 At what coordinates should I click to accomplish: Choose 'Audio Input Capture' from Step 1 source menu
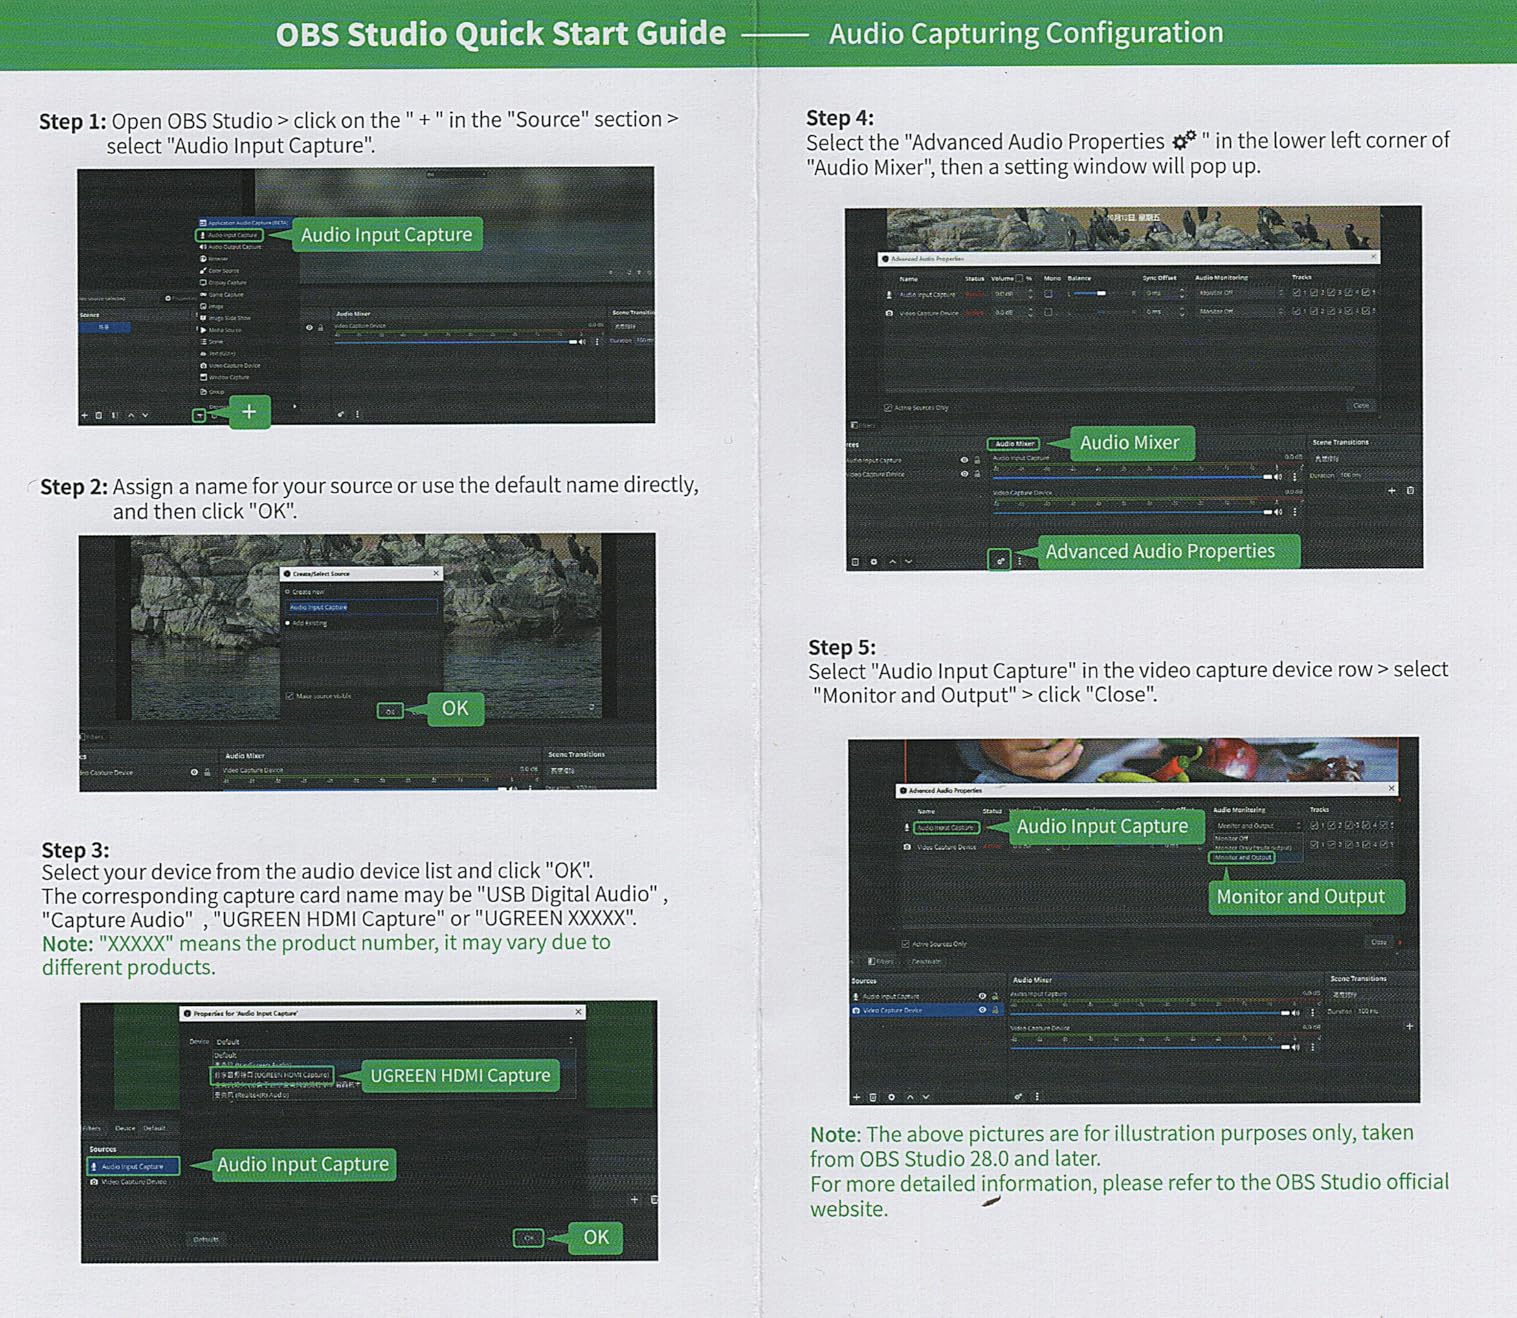231,235
